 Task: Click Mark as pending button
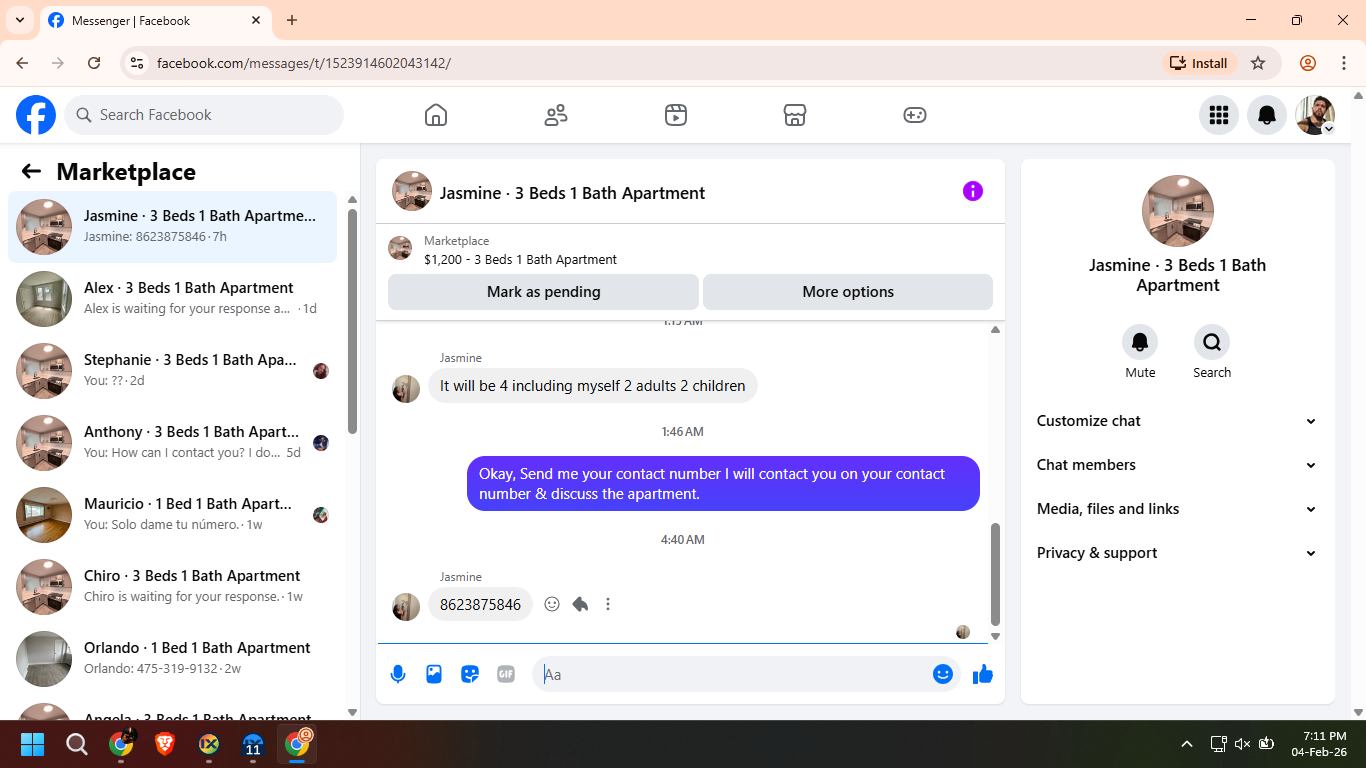pos(543,292)
